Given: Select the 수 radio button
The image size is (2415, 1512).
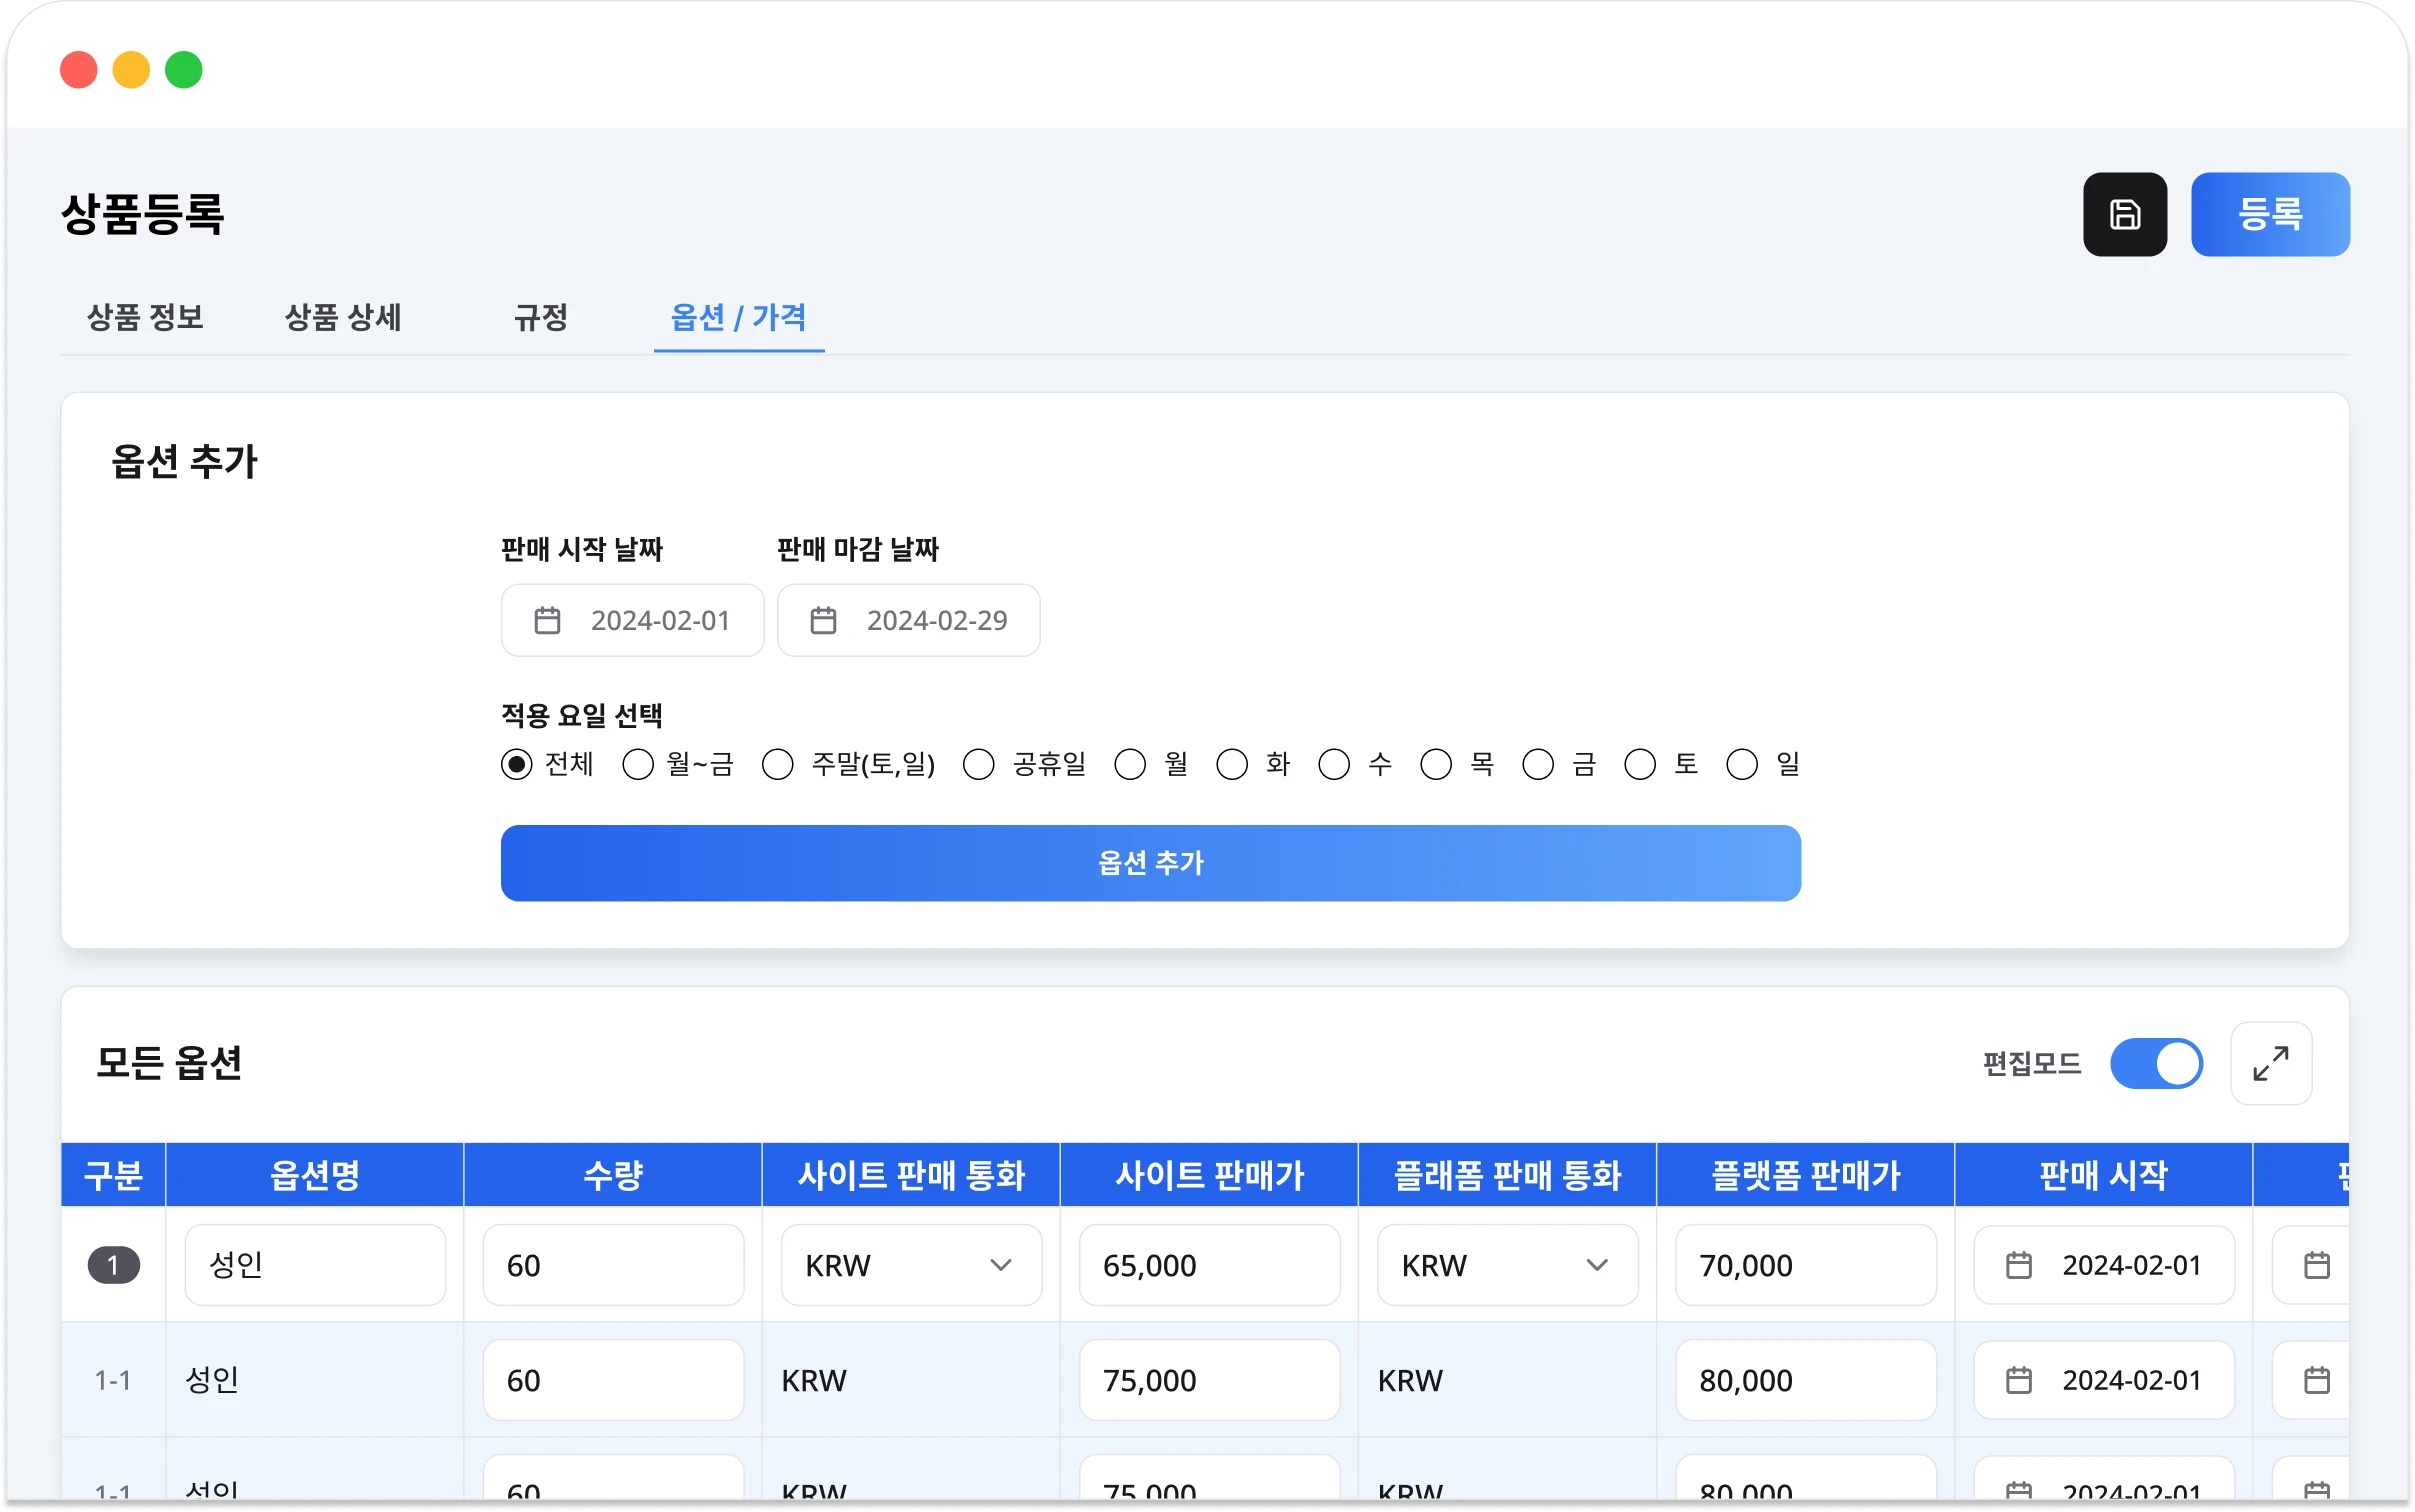Looking at the screenshot, I should (1334, 765).
